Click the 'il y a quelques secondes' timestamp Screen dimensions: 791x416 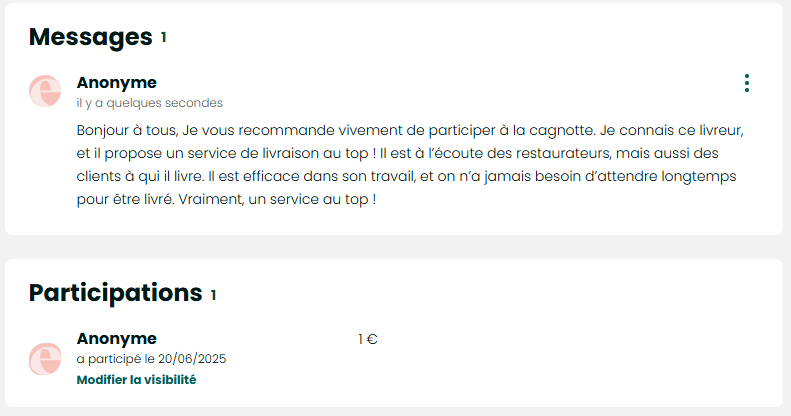pos(149,102)
